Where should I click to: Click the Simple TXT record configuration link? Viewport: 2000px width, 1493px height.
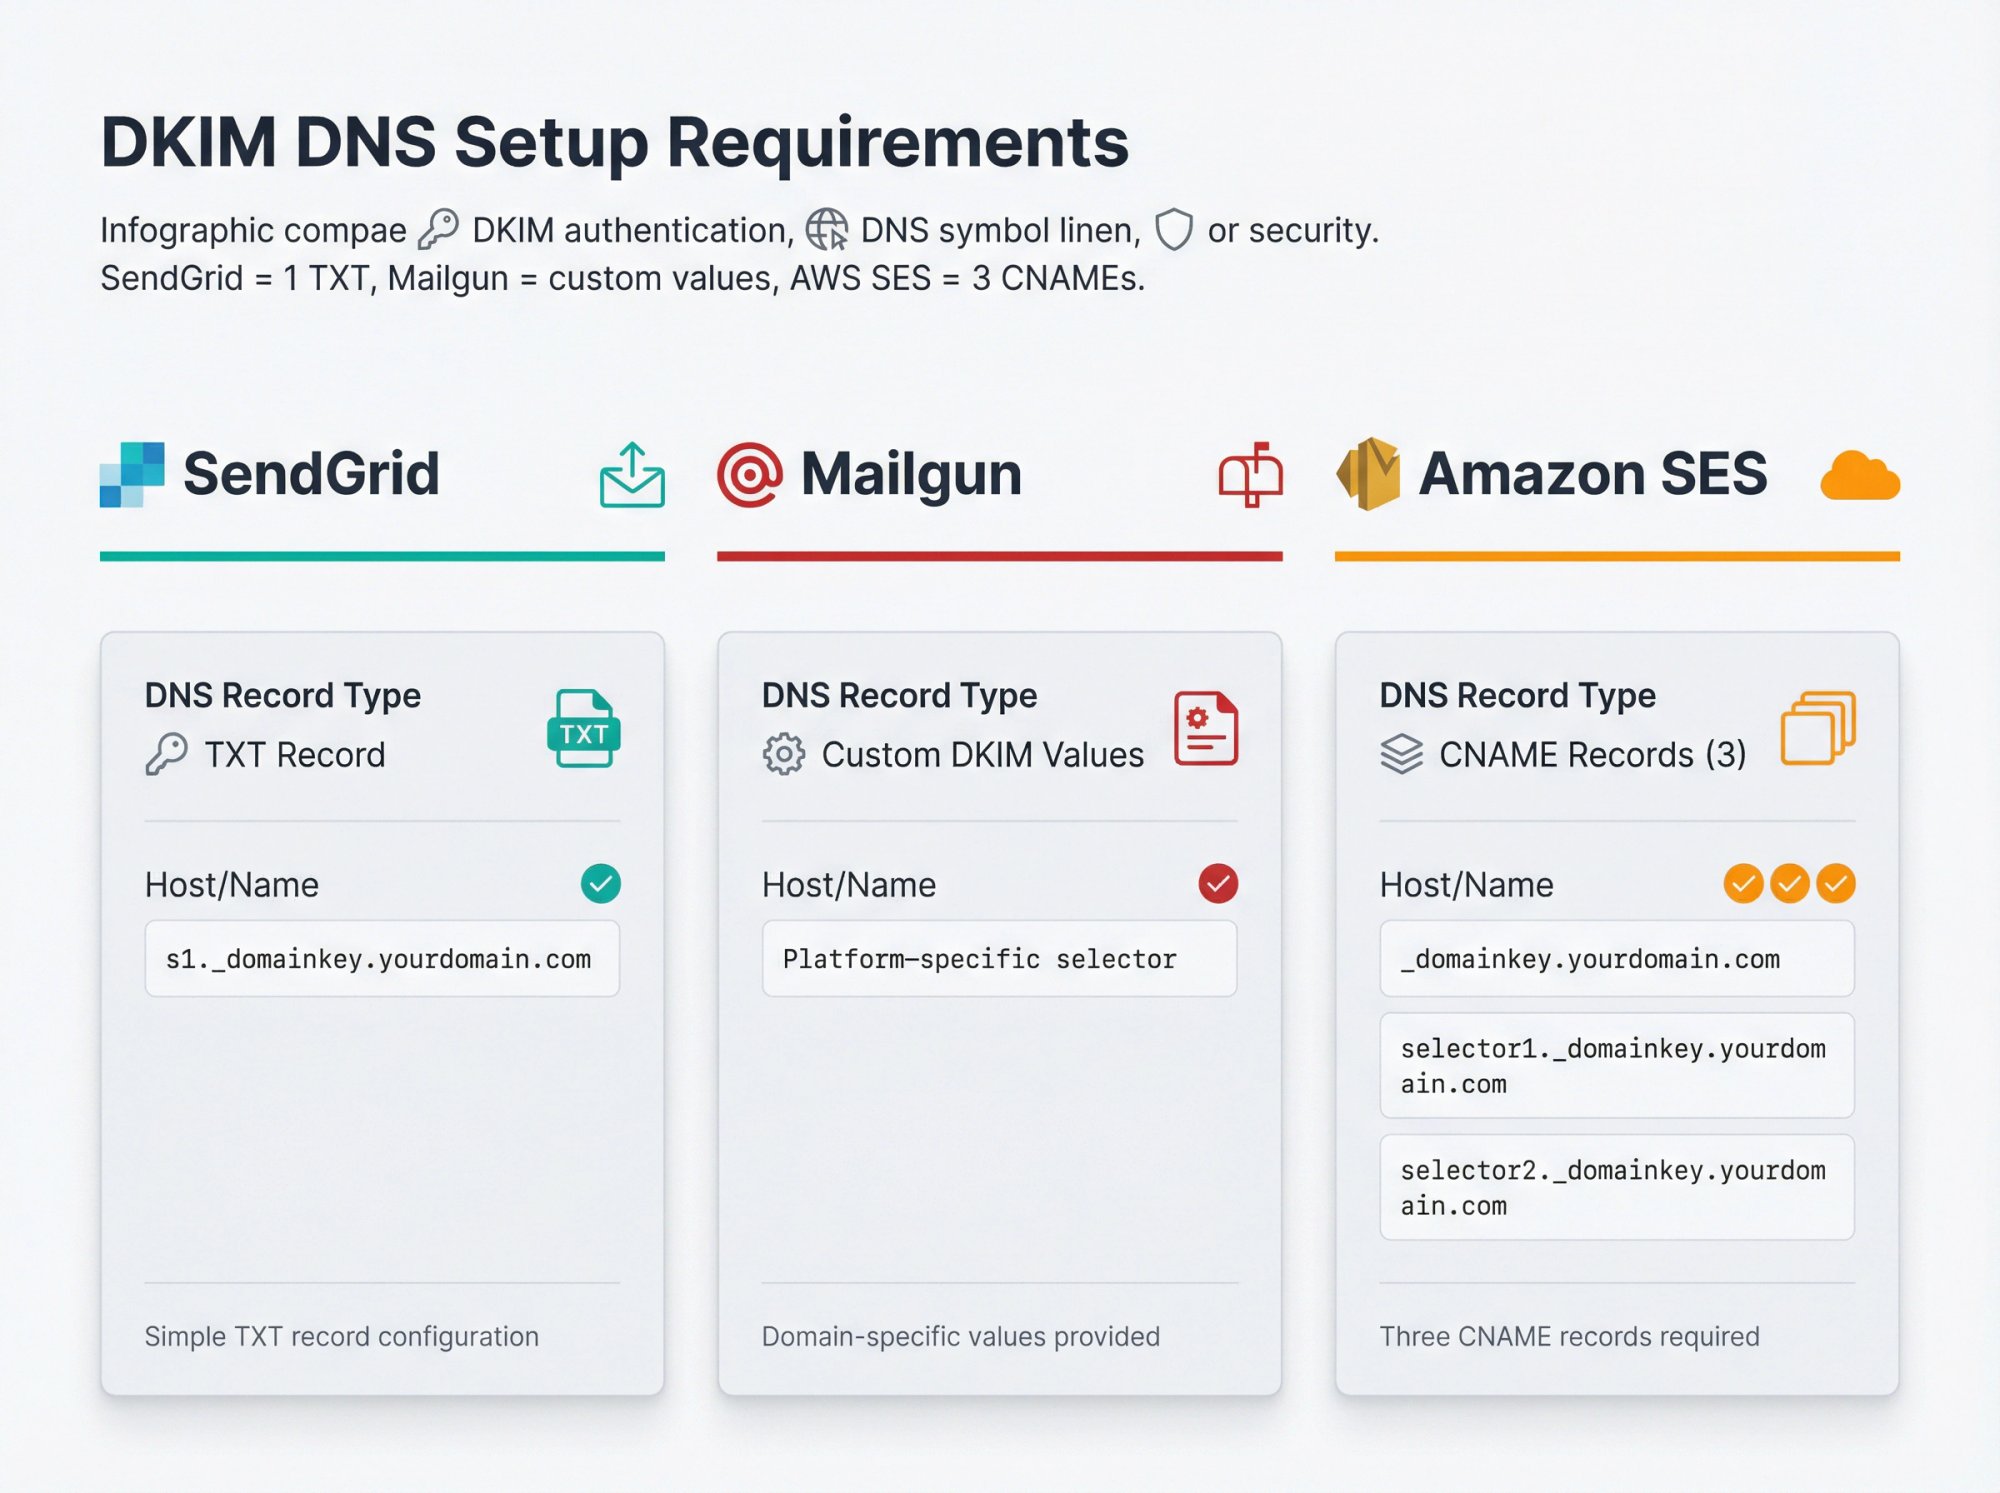[x=342, y=1336]
